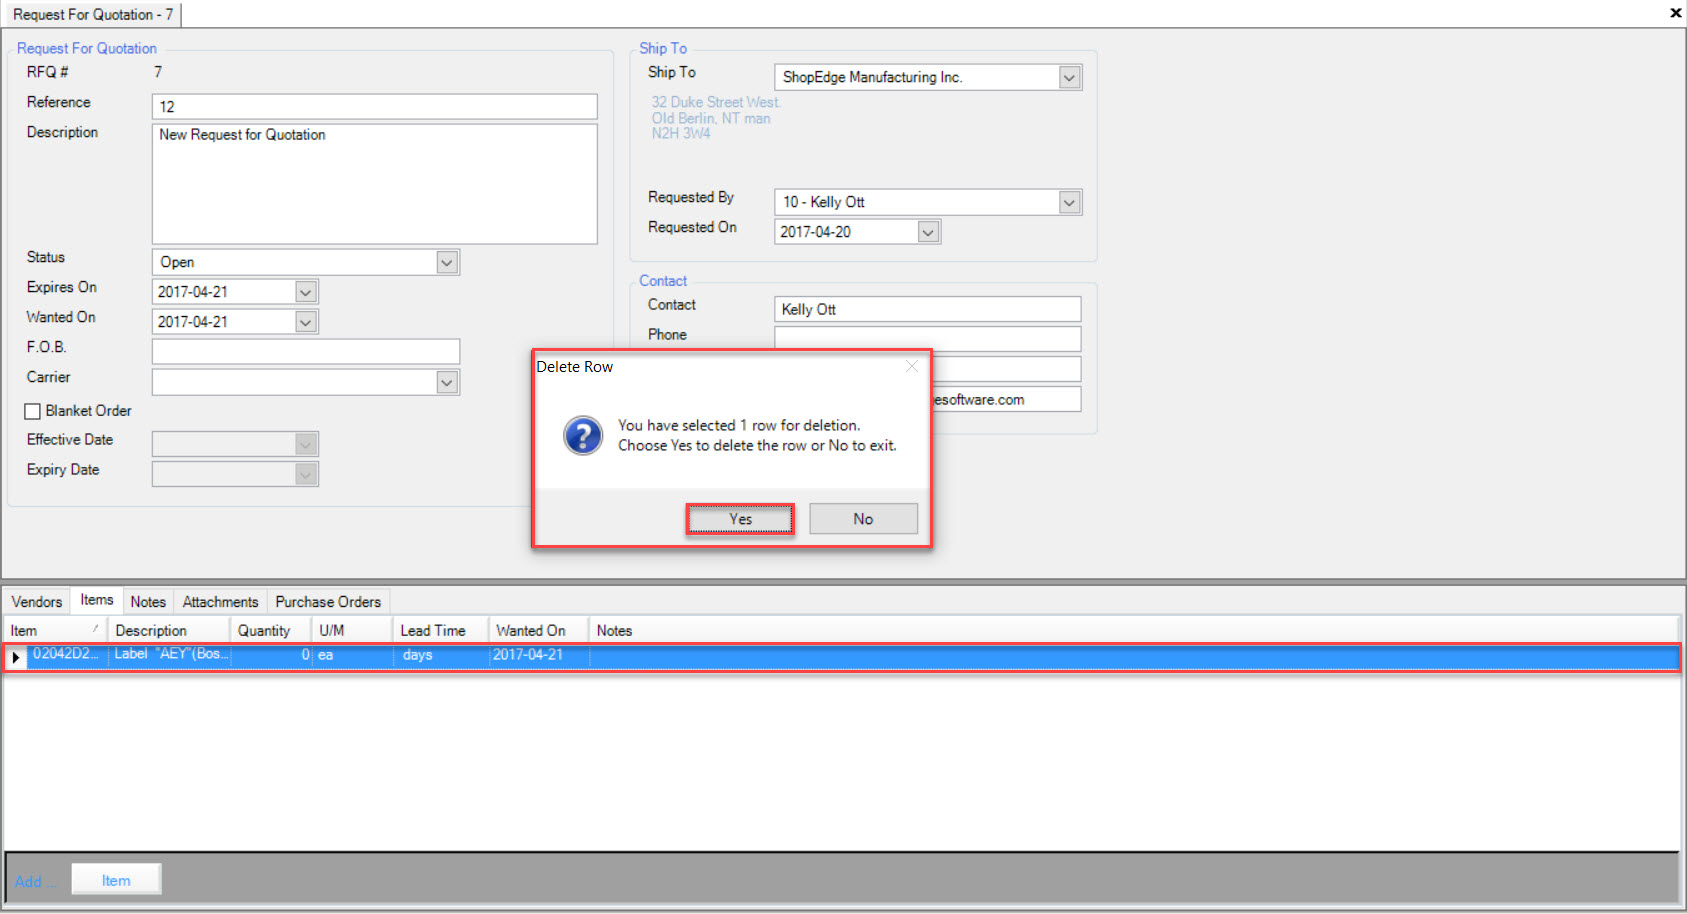Screen dimensions: 1687x914
Task: Open the Attachments tab
Action: 220,602
